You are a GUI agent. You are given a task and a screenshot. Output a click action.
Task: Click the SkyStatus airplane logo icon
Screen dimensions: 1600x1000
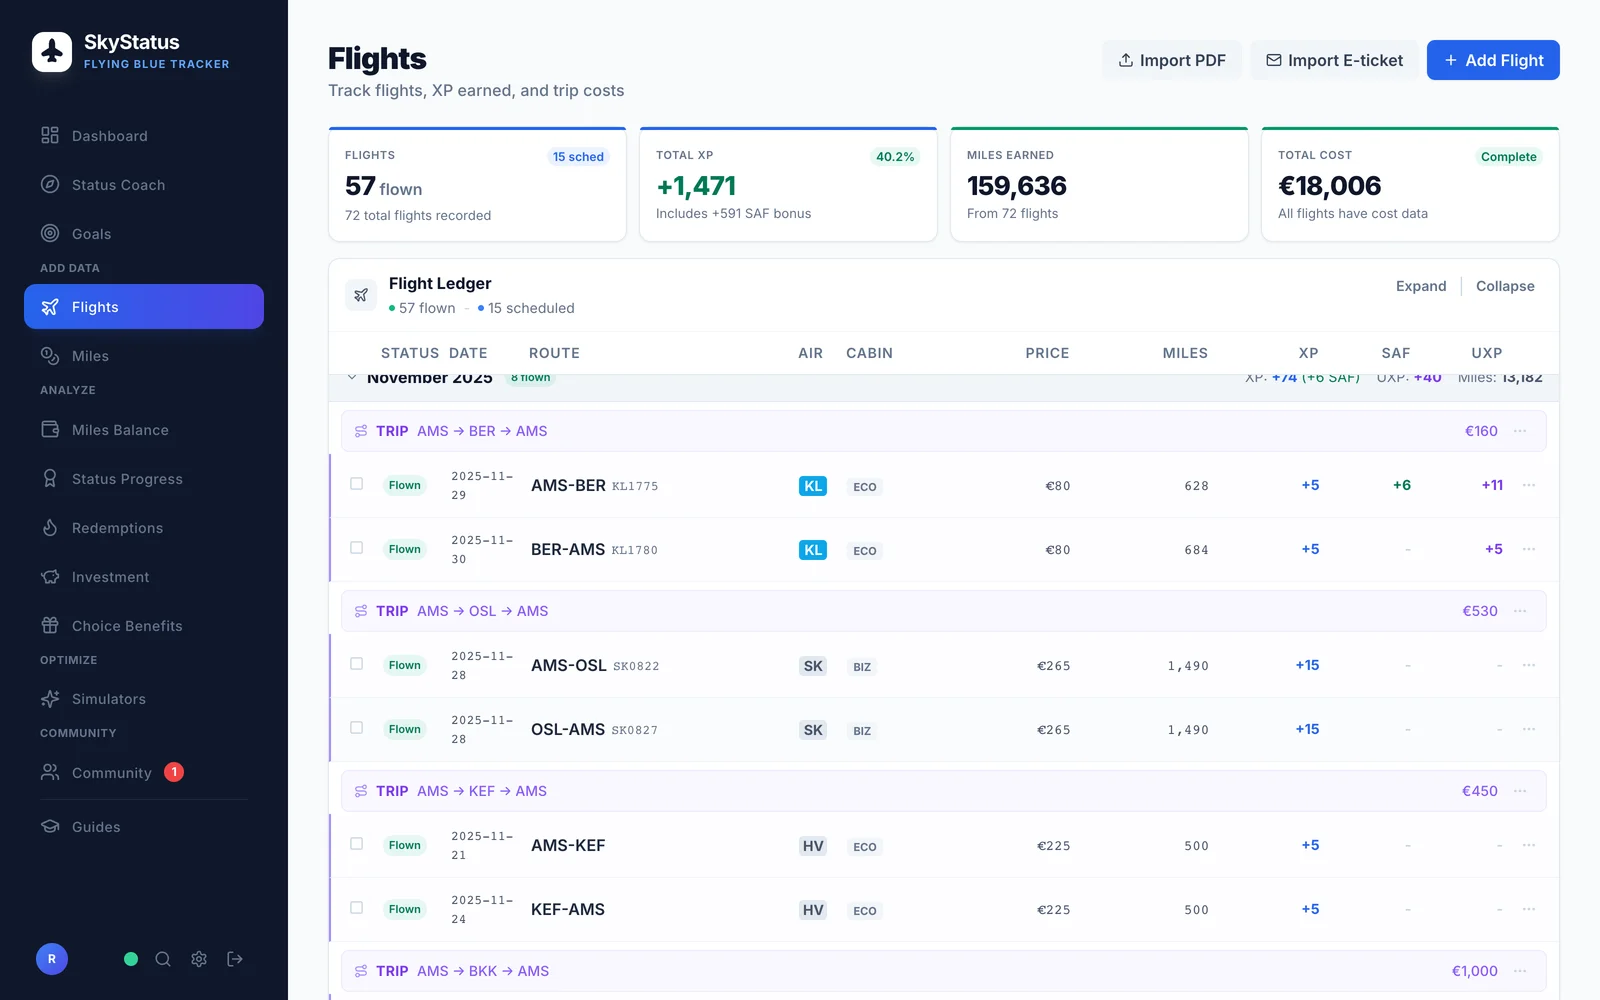tap(52, 52)
